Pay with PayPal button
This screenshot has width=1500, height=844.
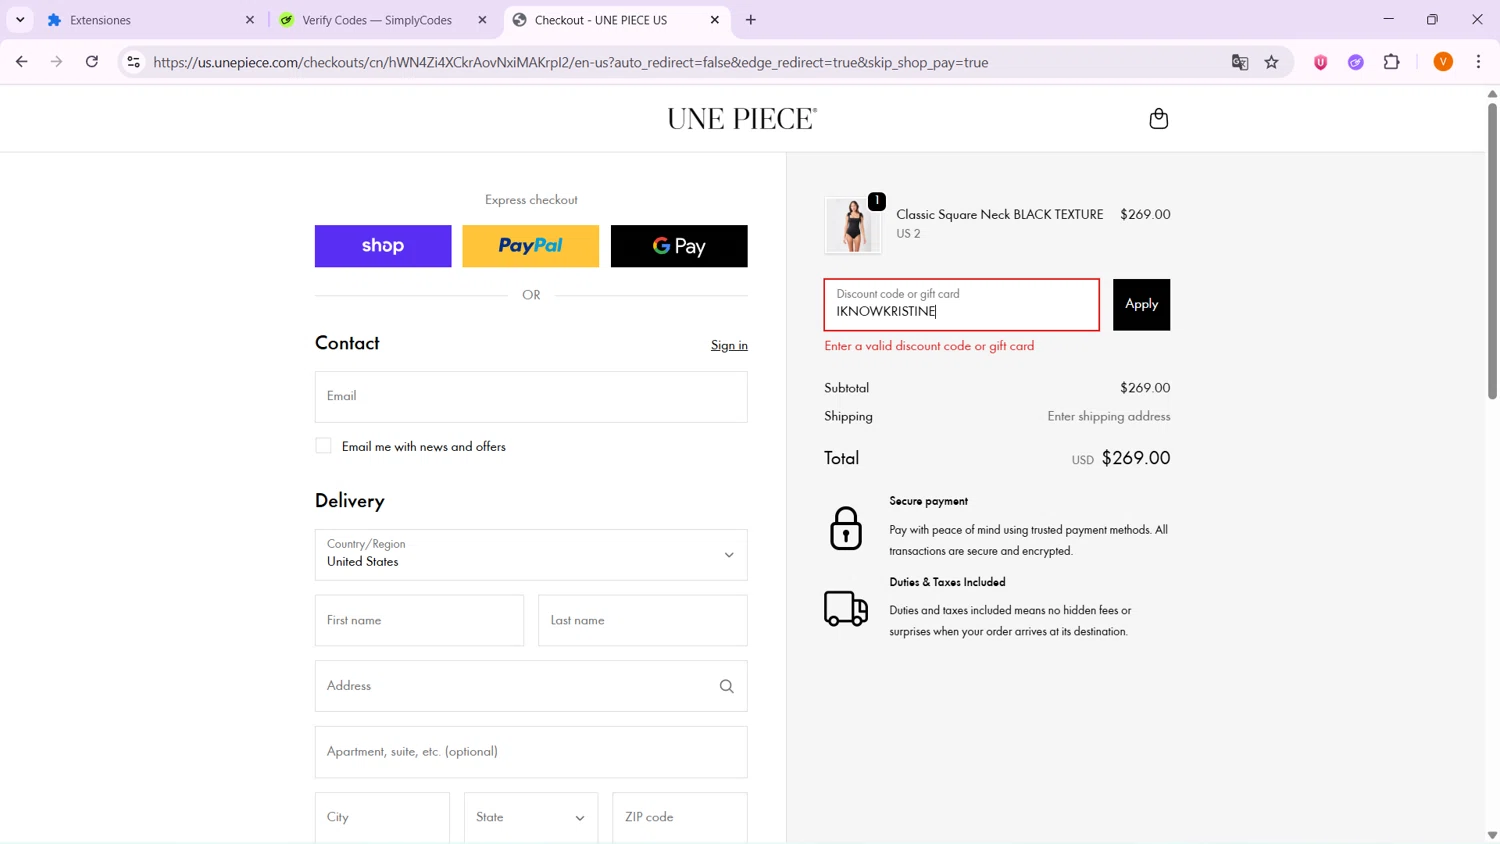tap(531, 246)
